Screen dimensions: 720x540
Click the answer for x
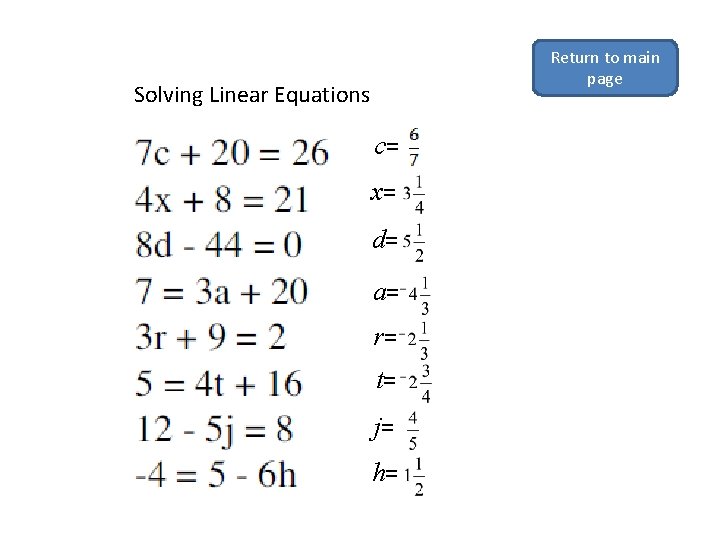pos(399,193)
